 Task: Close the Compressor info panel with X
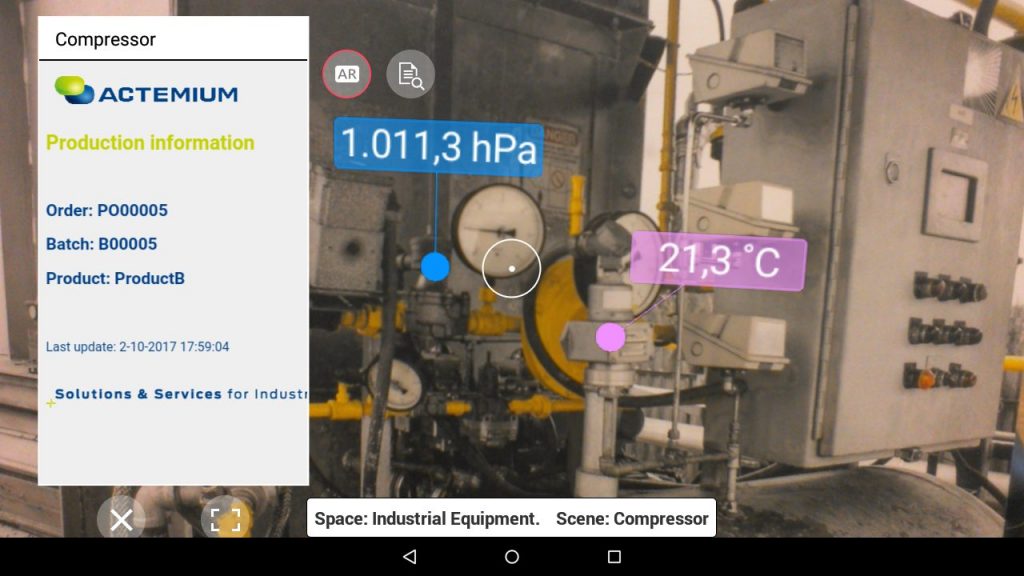(x=121, y=520)
